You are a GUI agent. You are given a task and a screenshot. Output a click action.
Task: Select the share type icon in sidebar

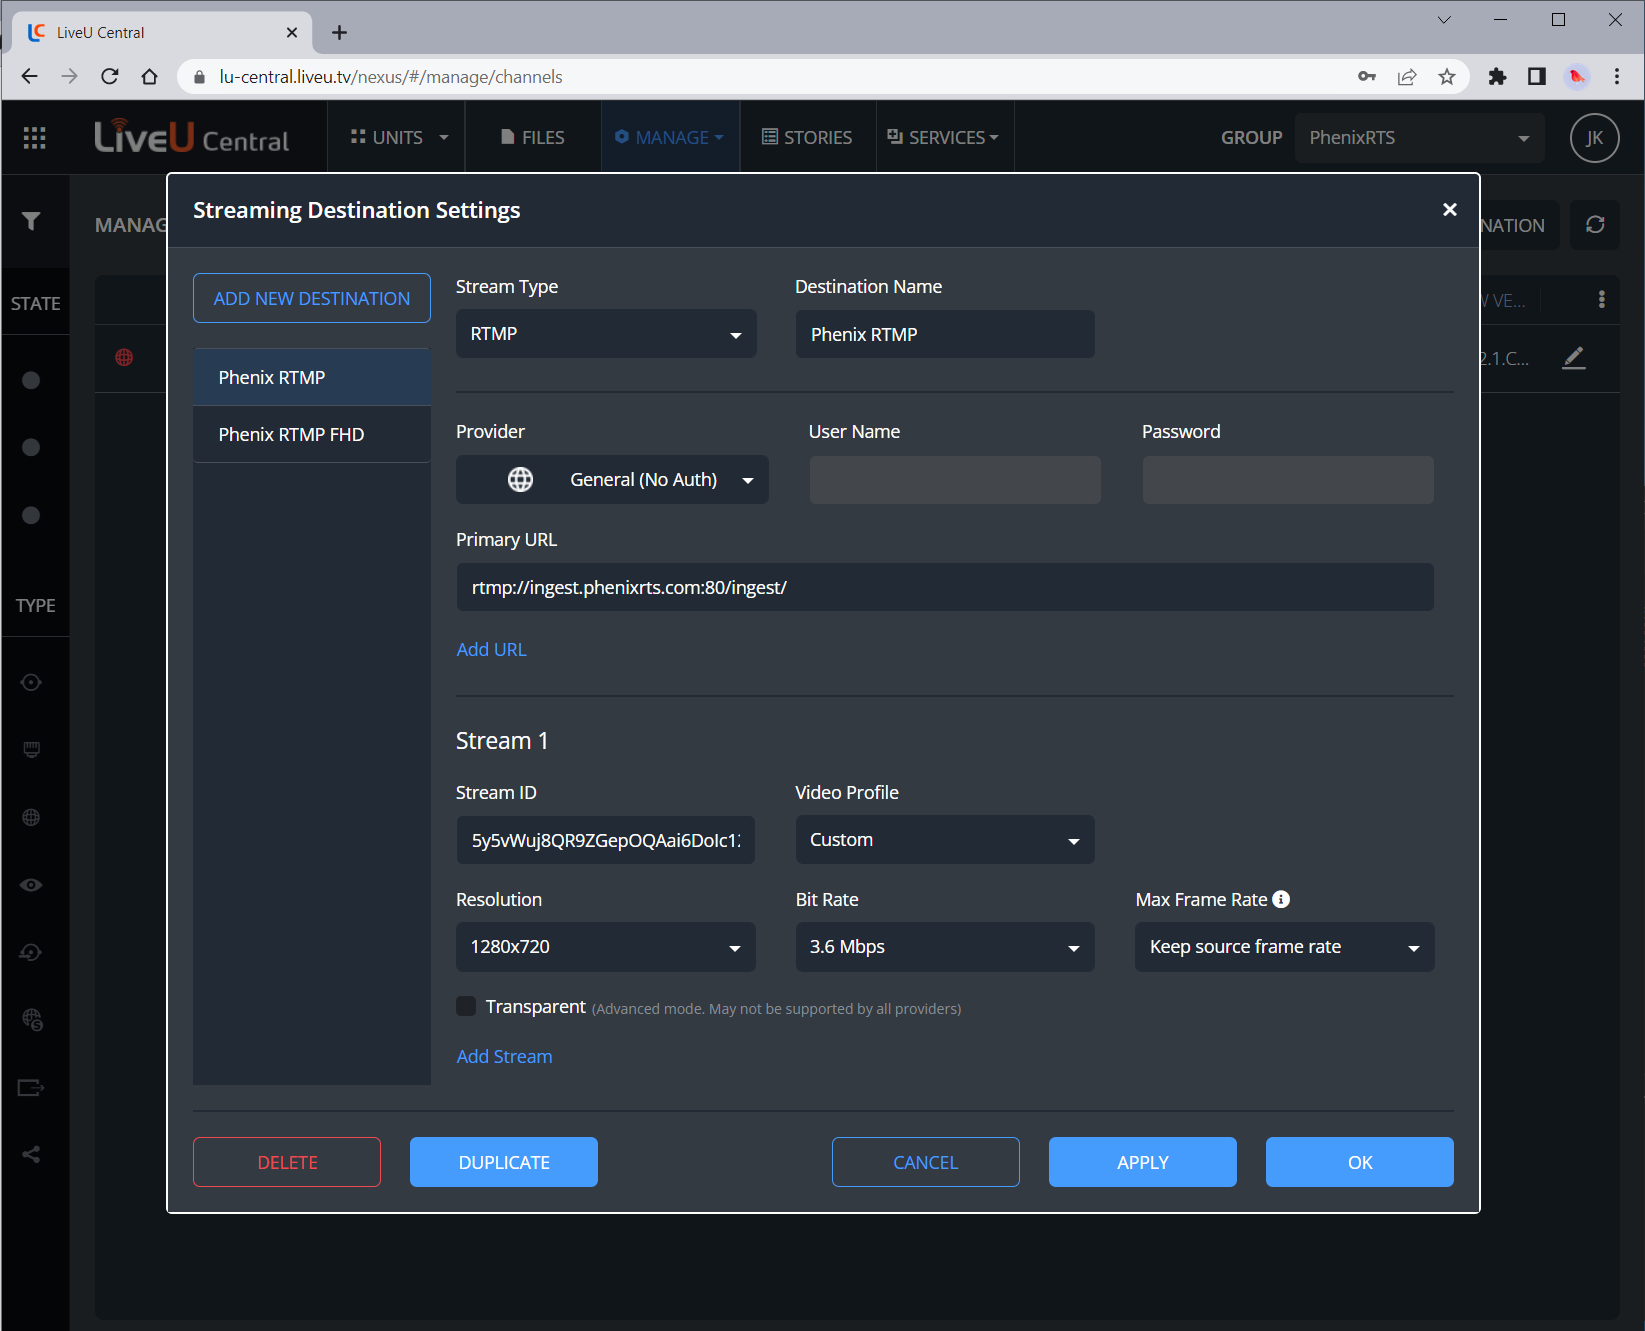point(31,1154)
